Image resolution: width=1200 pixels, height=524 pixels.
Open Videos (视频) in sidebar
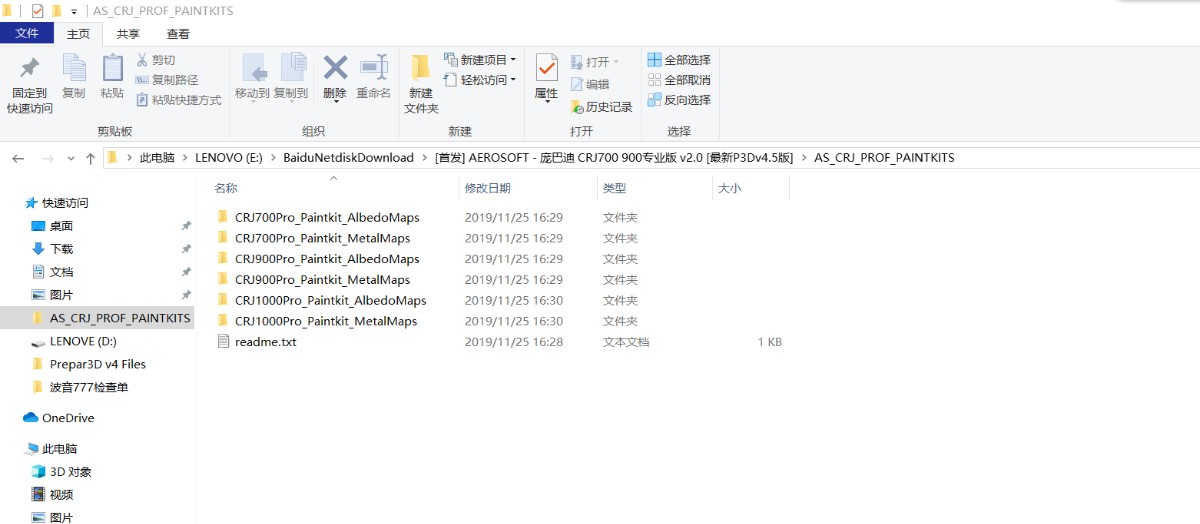61,495
